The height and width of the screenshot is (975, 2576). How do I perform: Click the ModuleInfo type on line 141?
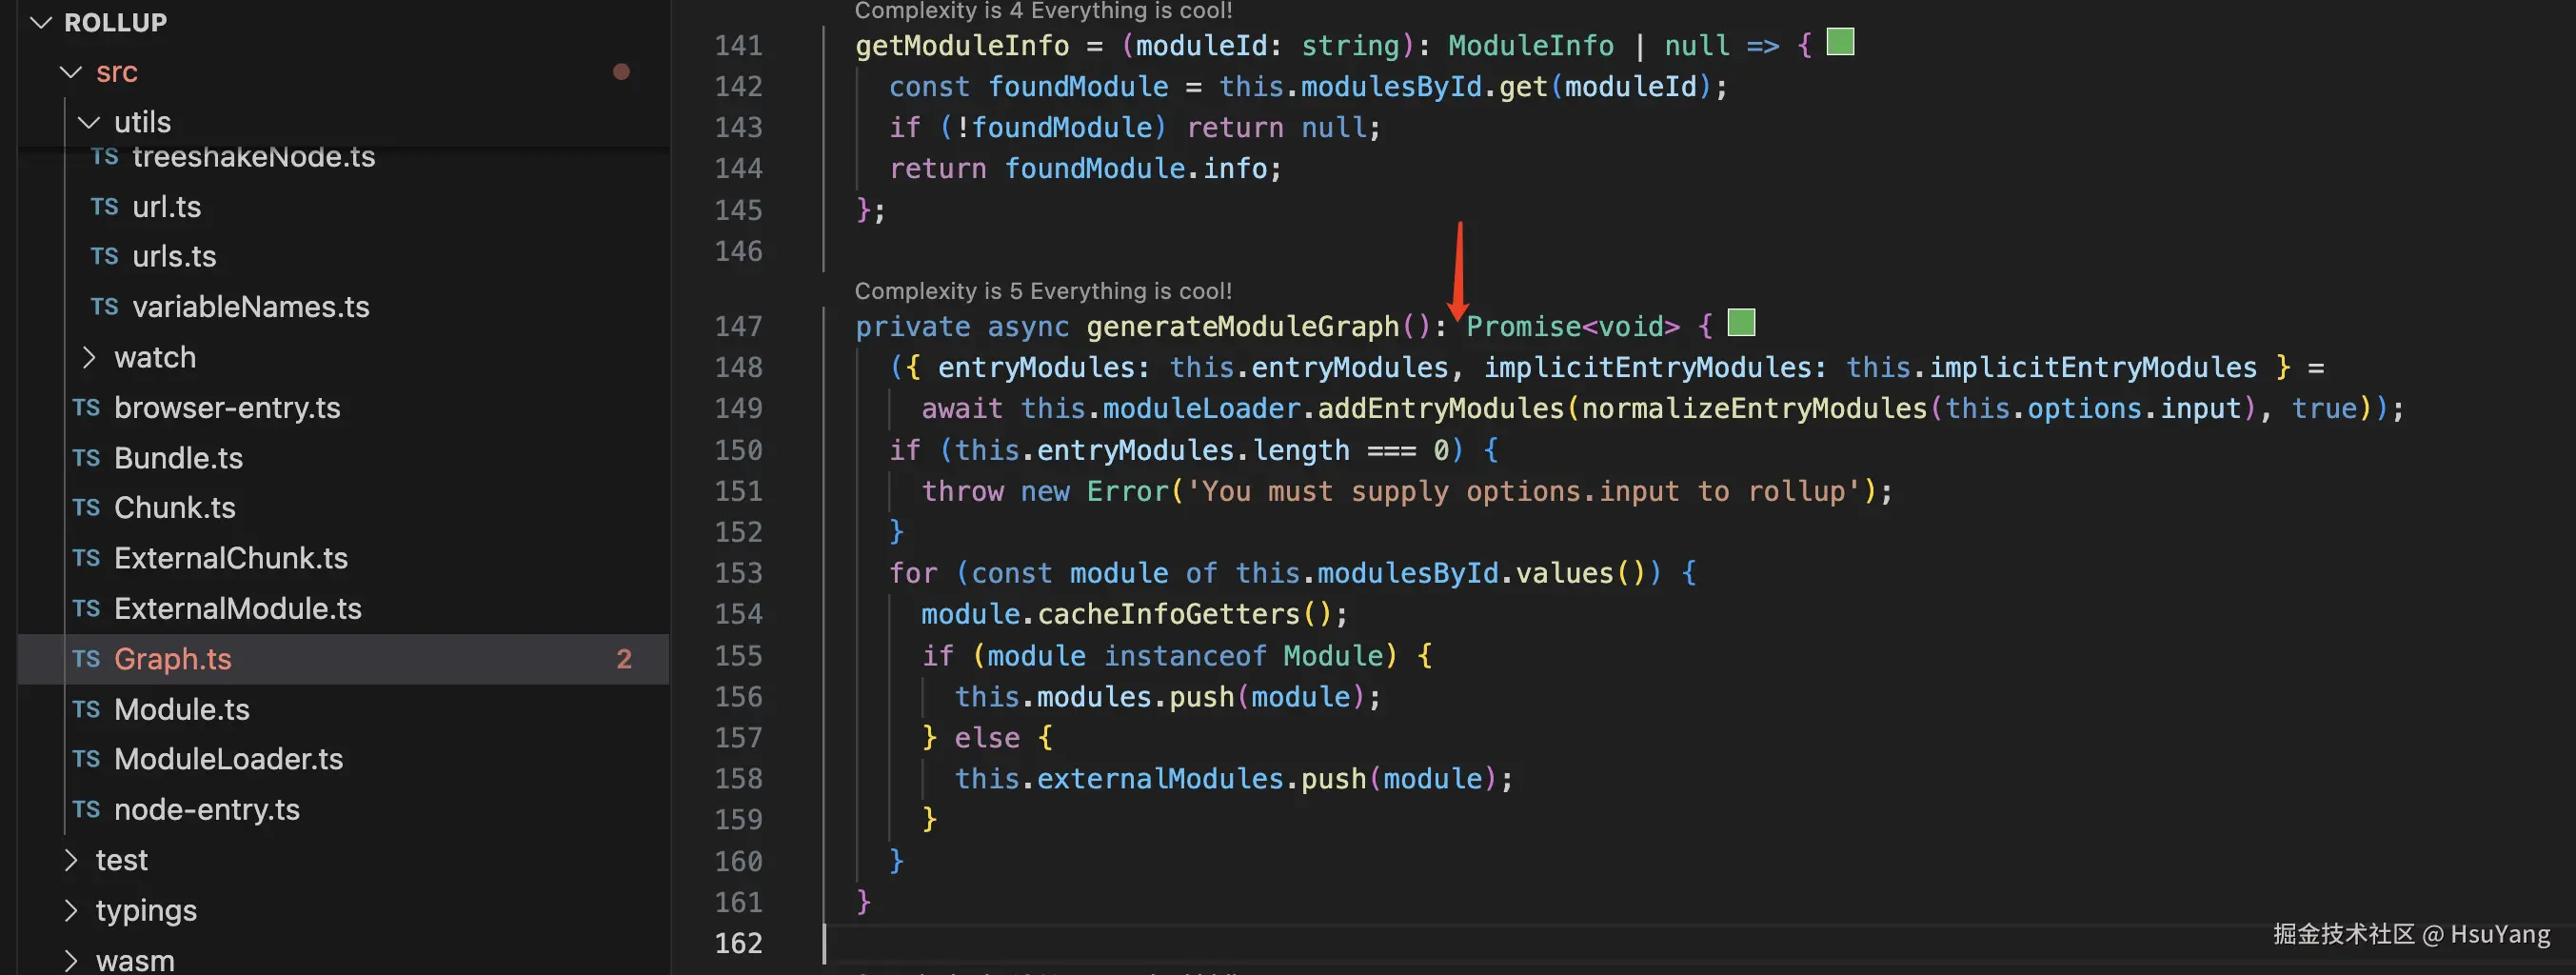(x=1531, y=46)
